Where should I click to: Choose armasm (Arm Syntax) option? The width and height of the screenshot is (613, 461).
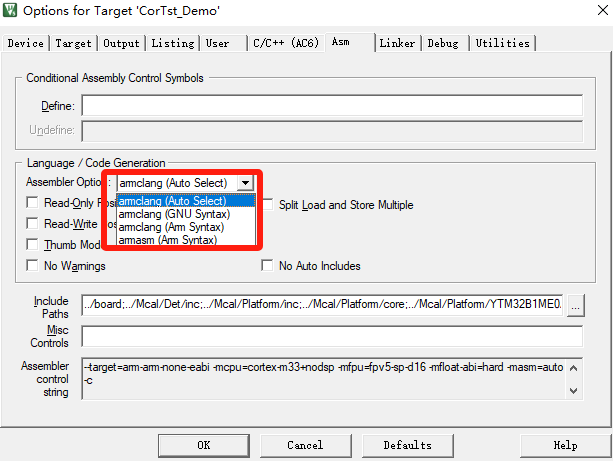(167, 240)
